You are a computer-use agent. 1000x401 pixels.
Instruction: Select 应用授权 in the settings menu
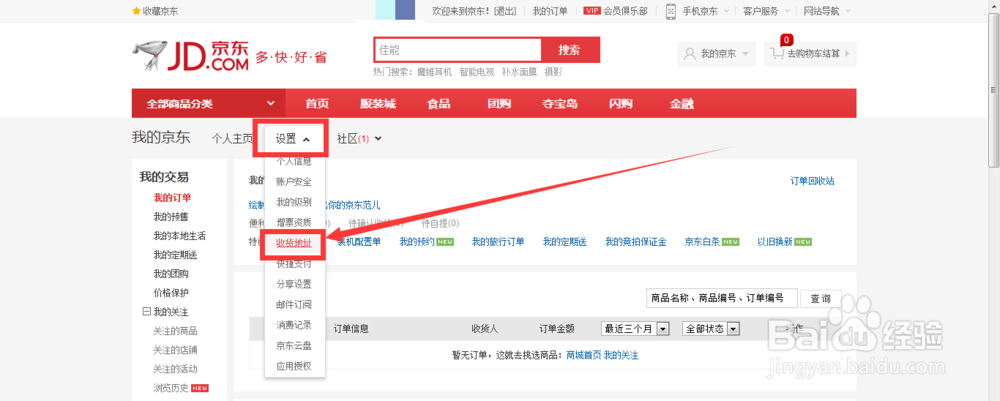[x=293, y=366]
